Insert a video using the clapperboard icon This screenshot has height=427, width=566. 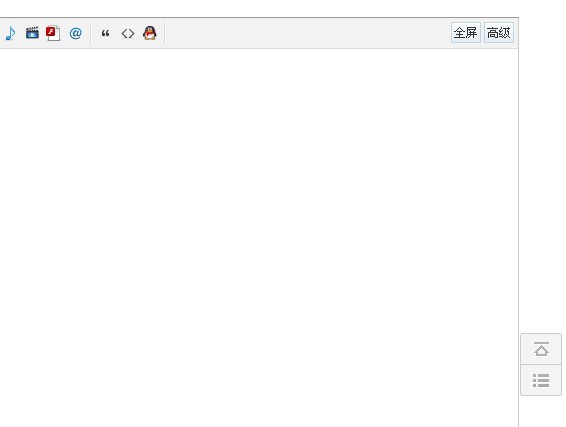click(x=32, y=33)
